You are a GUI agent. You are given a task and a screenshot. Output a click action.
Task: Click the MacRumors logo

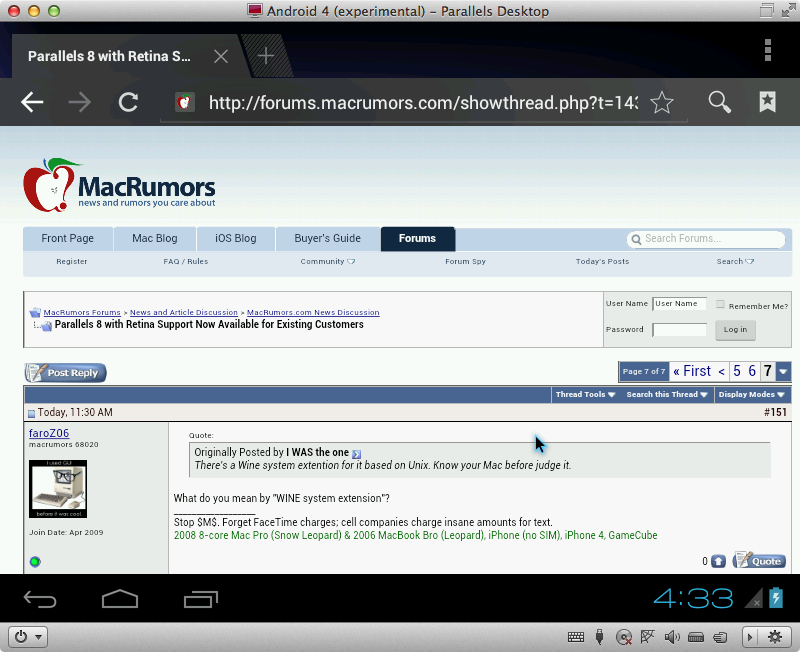(x=119, y=185)
